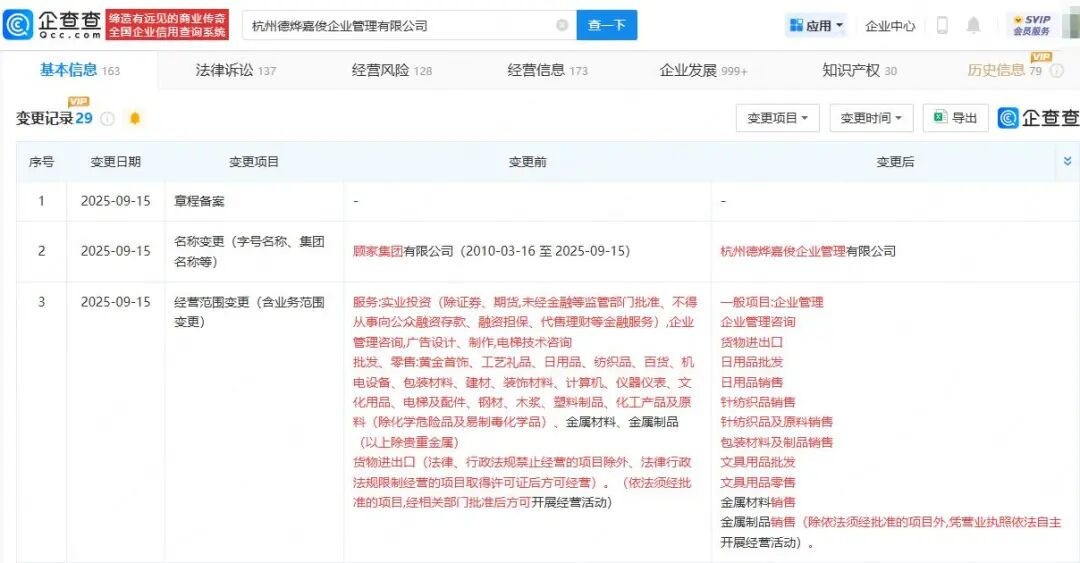Switch to the 知识产权 tab
The height and width of the screenshot is (563, 1080).
click(860, 70)
